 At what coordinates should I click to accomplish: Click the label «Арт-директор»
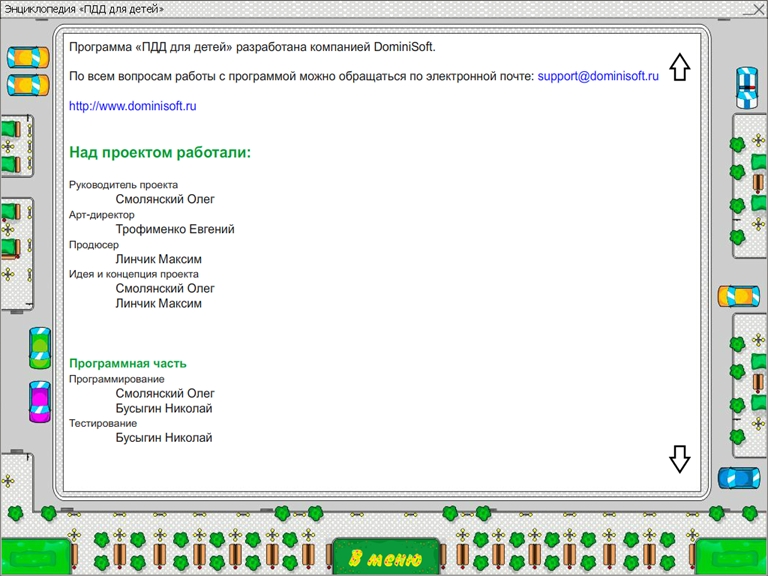[x=101, y=215]
